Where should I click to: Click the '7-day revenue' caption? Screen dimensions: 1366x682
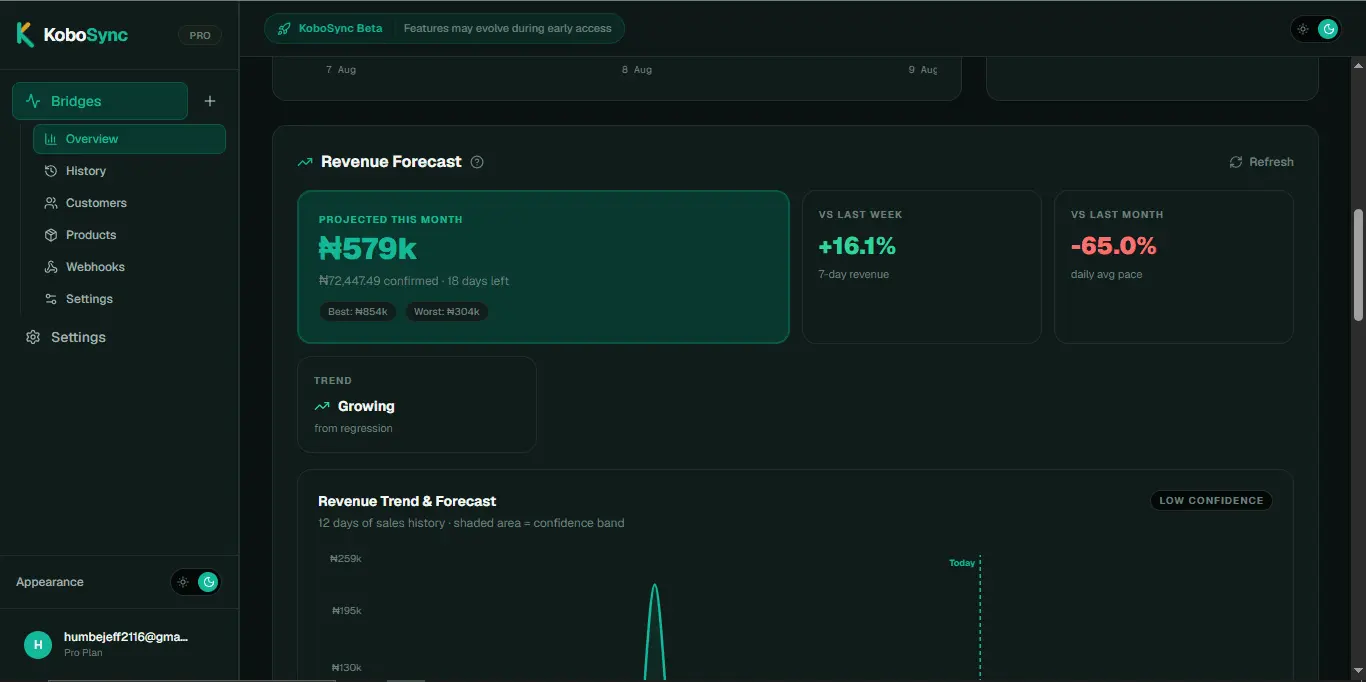click(x=853, y=274)
